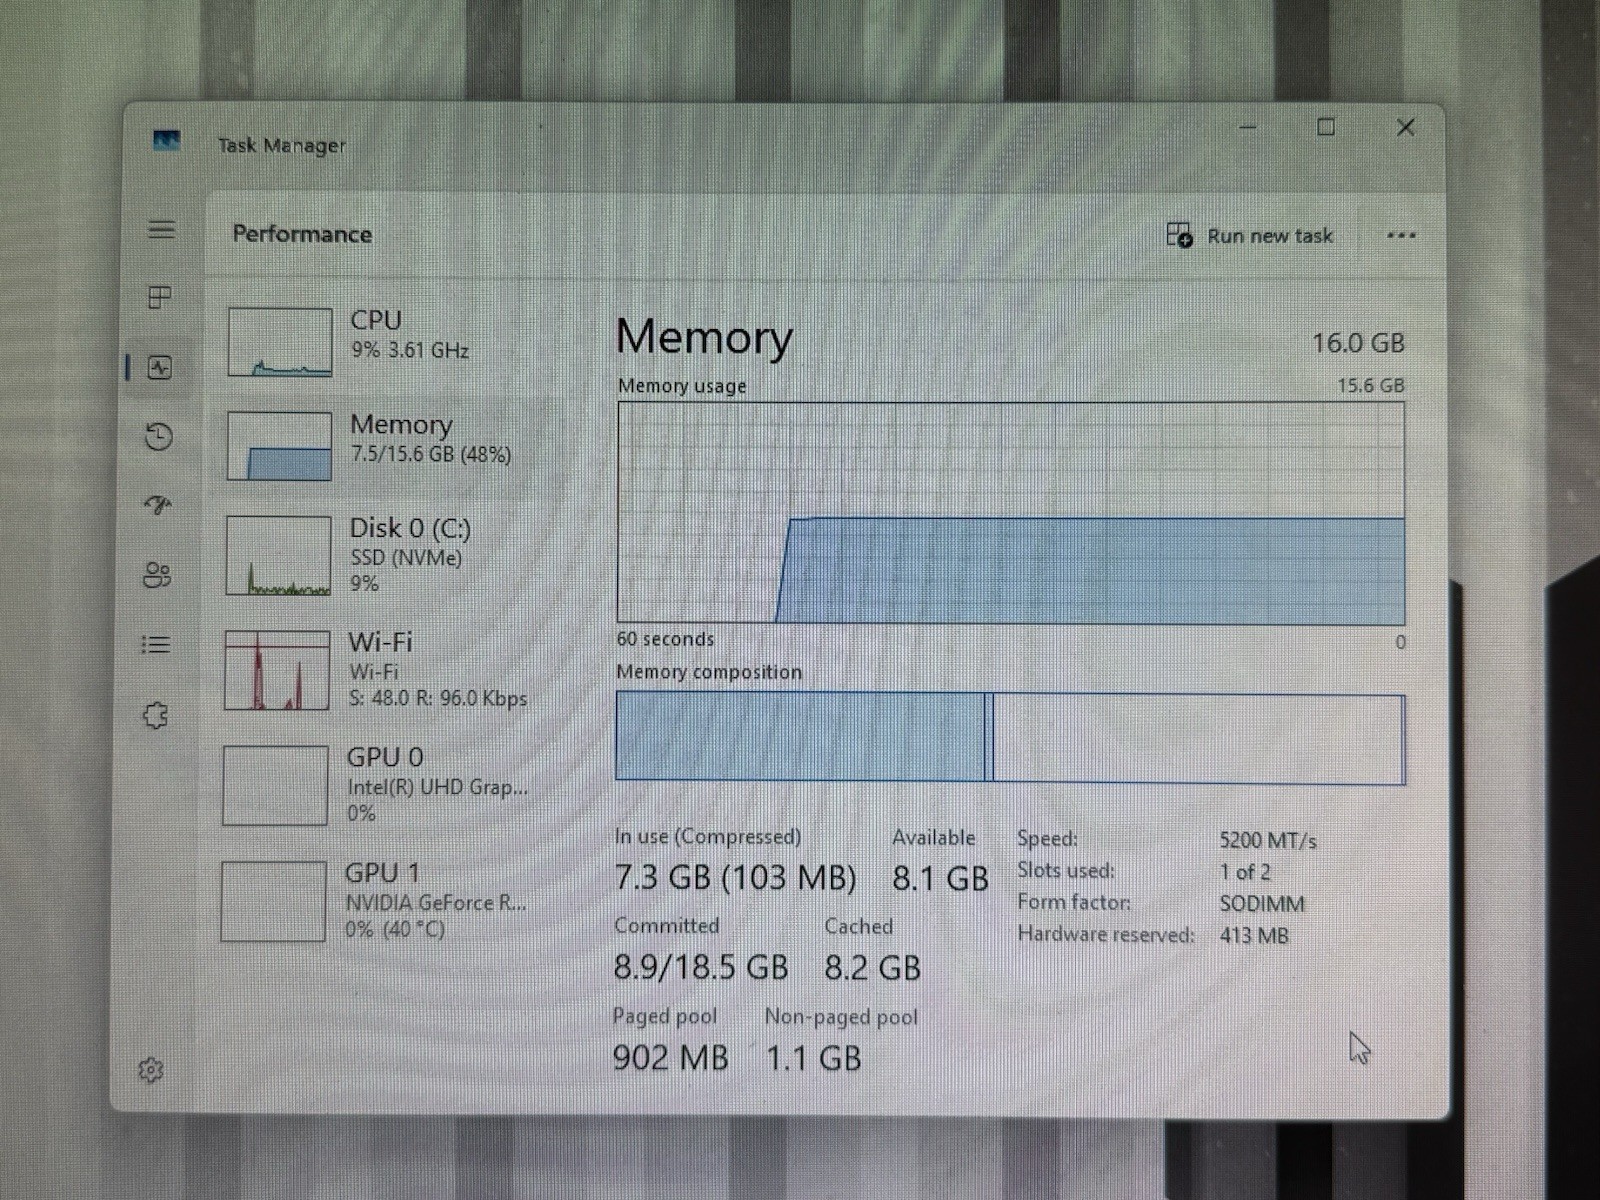This screenshot has width=1600, height=1200.
Task: Click the GPU 0 mini graph
Action: click(x=275, y=785)
